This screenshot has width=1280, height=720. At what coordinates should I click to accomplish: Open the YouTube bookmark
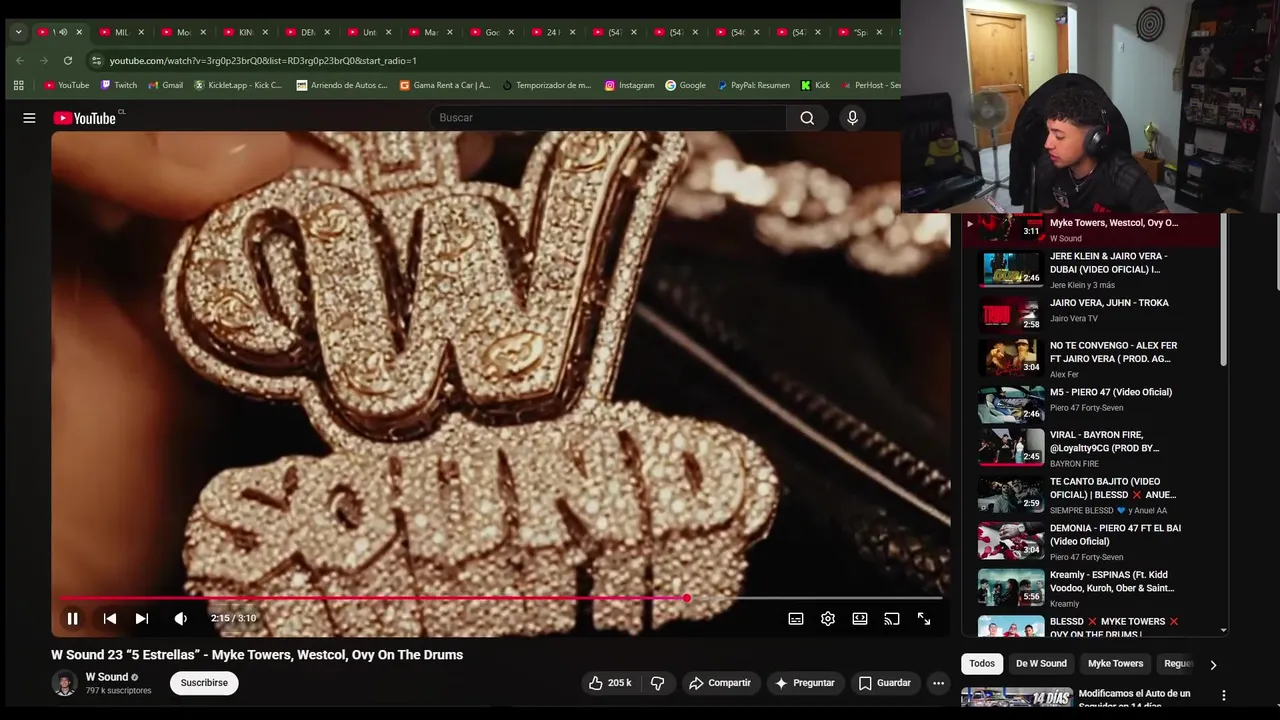point(67,85)
